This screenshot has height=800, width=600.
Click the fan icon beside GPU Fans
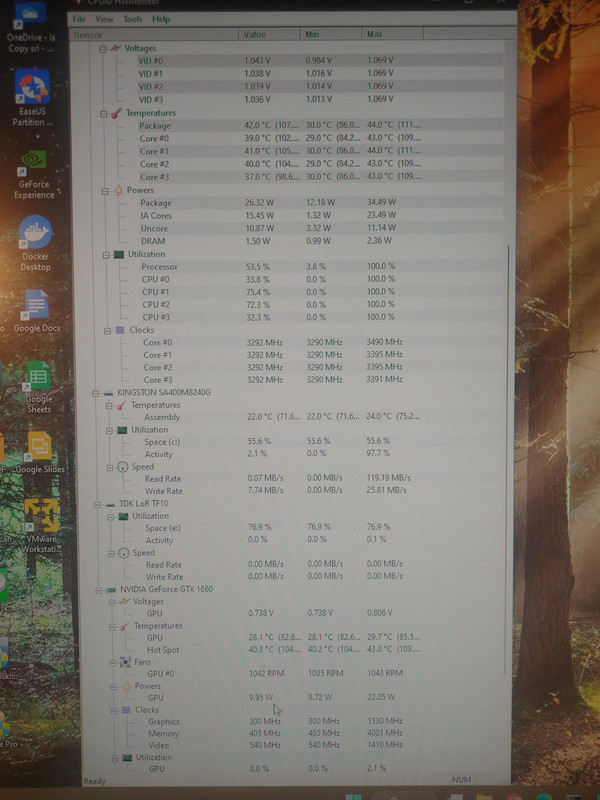[125, 662]
